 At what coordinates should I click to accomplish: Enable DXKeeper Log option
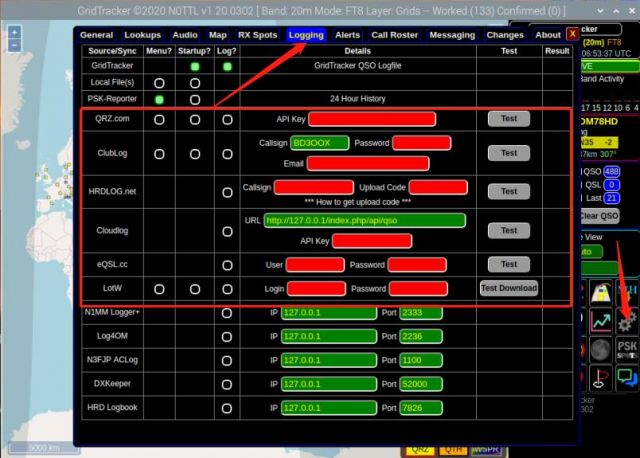coord(227,385)
